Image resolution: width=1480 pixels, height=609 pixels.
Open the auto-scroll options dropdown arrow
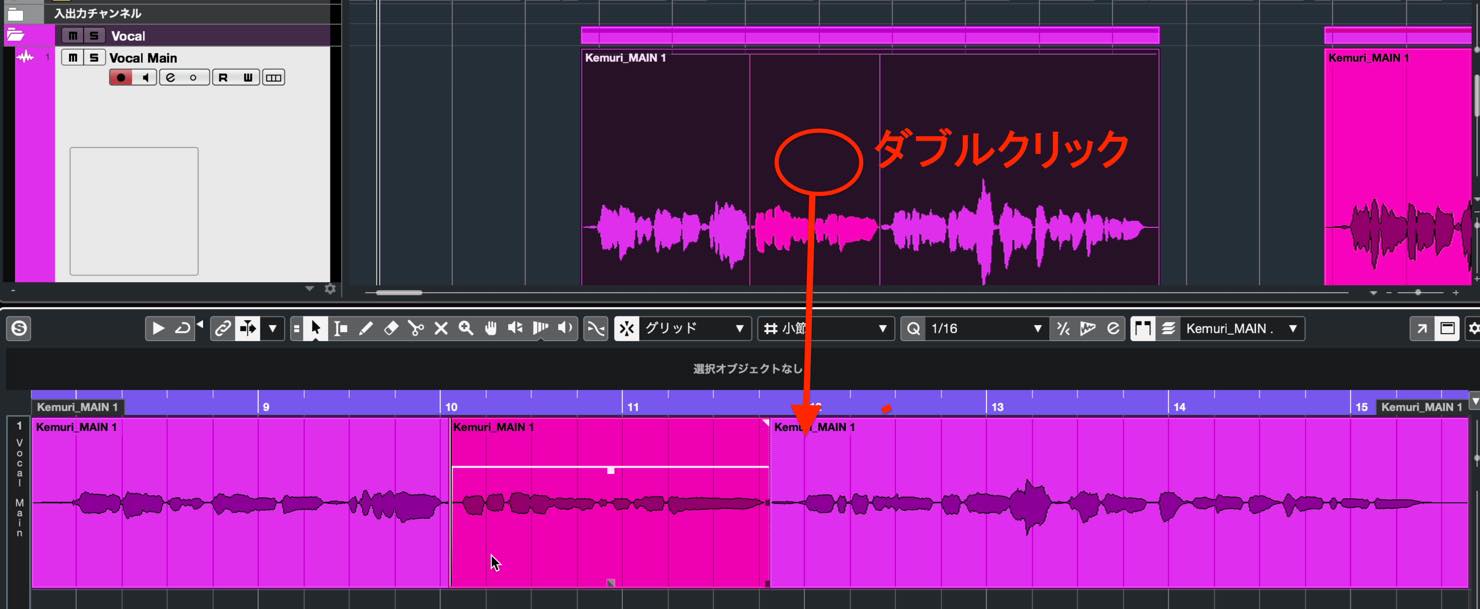coord(272,328)
